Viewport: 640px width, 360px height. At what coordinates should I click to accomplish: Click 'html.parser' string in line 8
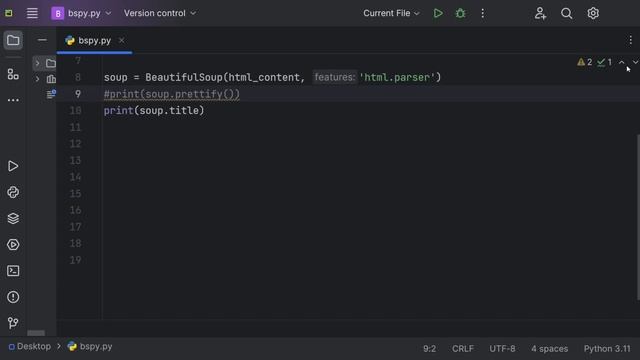click(397, 77)
